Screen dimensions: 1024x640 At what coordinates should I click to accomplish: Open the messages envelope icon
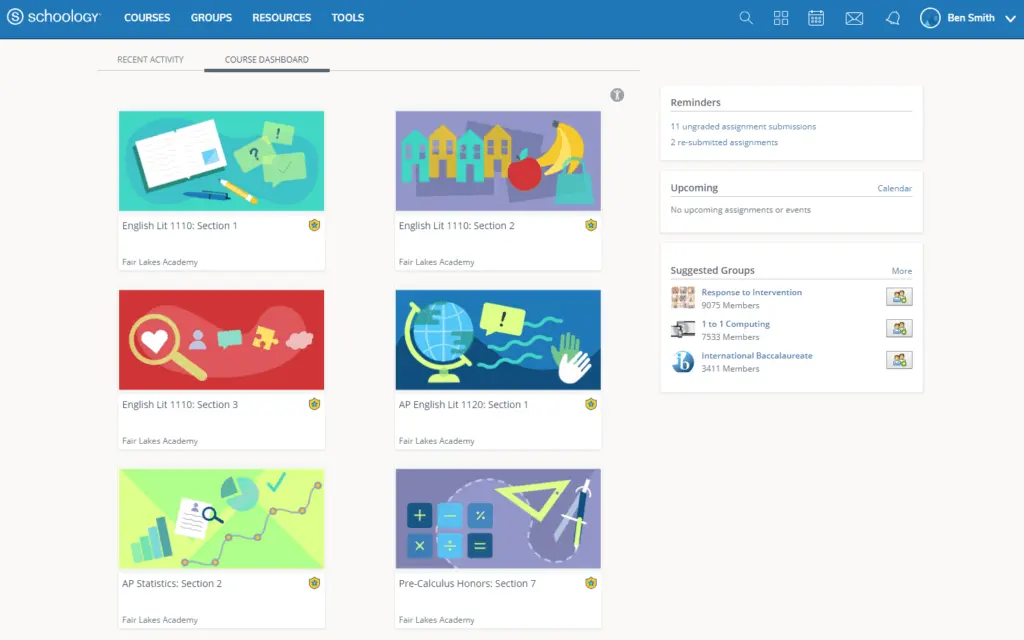point(854,18)
